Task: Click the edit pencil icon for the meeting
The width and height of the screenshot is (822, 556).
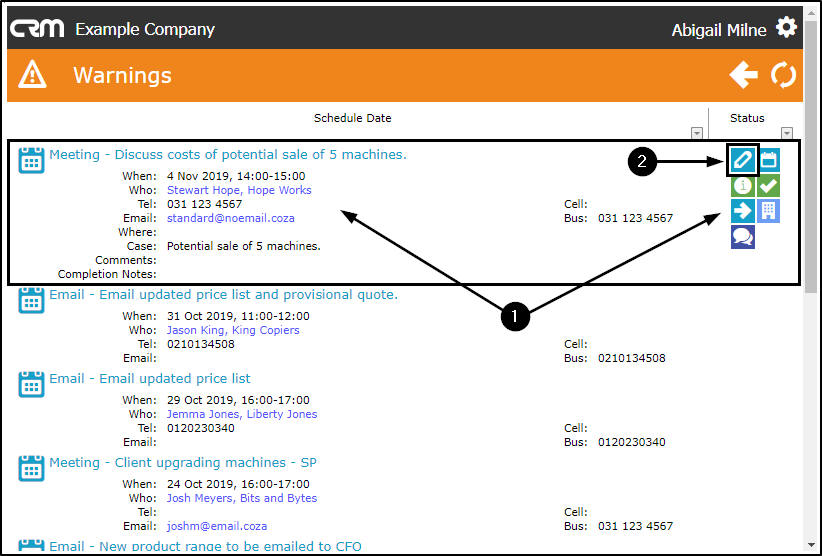Action: [743, 159]
